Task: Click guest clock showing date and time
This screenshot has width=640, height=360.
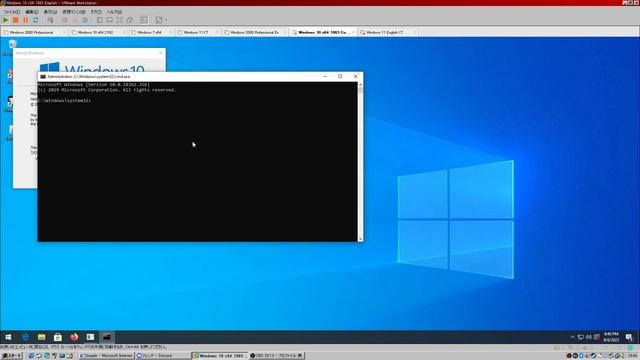Action: click(x=611, y=337)
